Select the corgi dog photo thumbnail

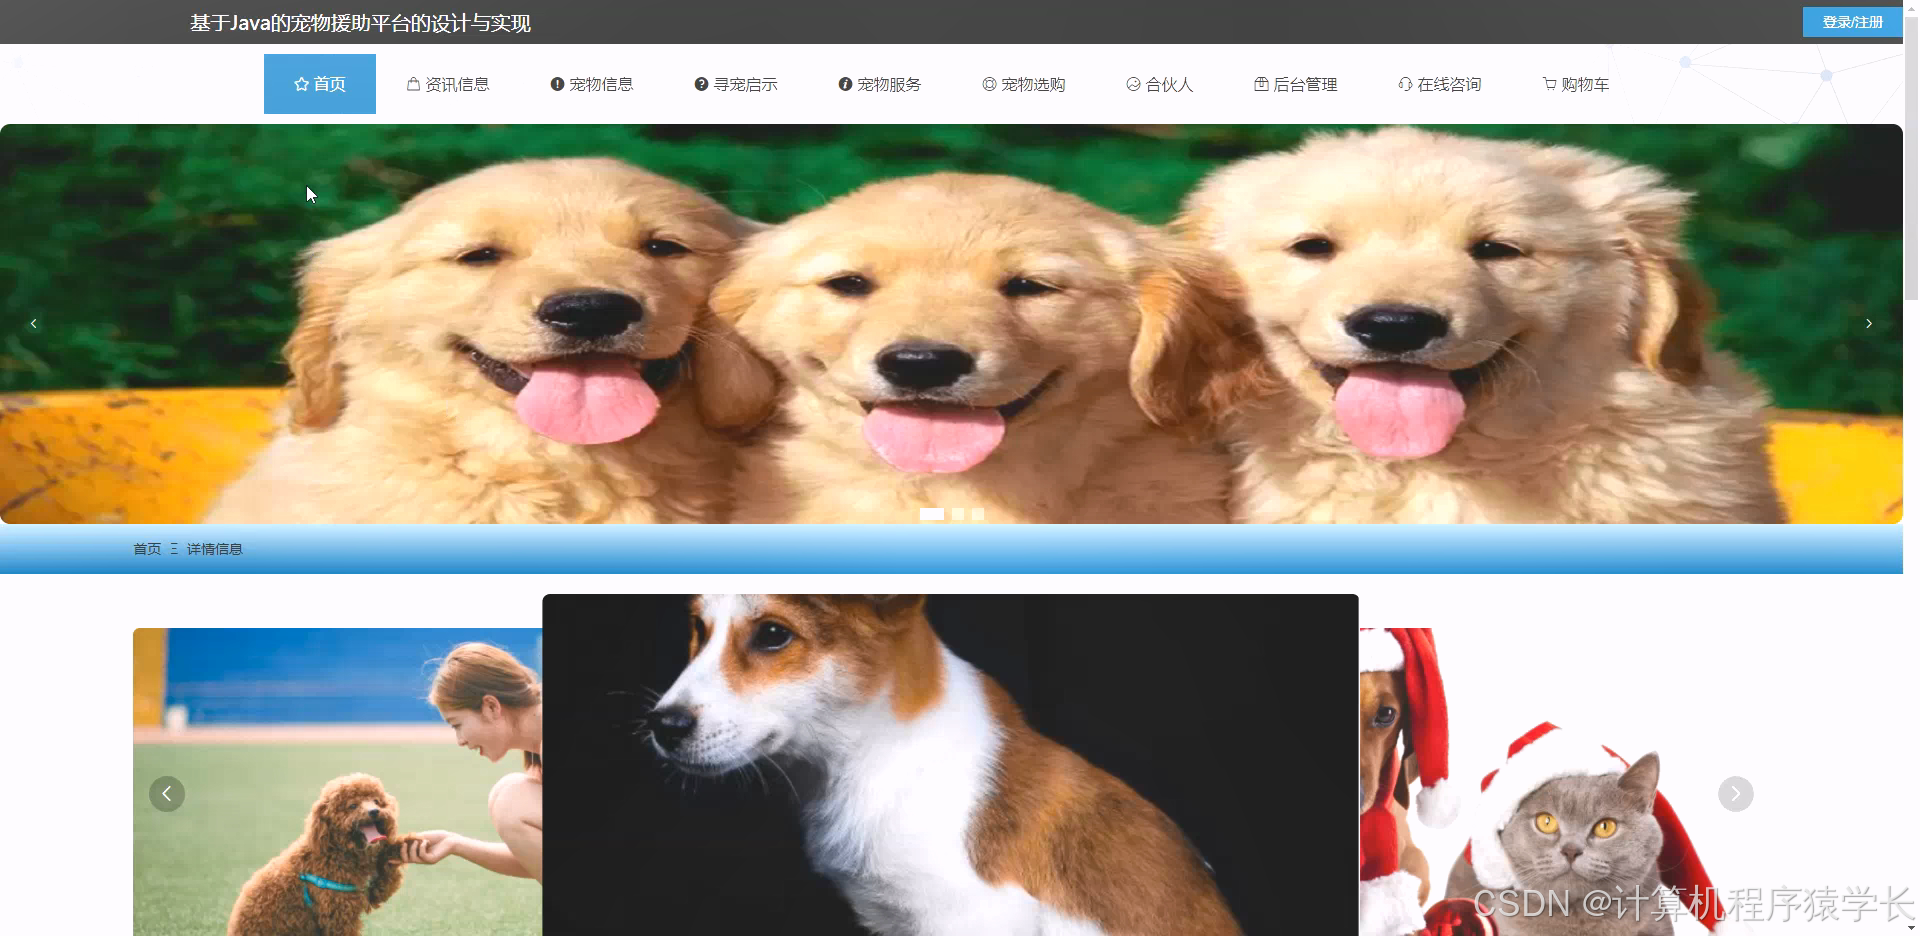pyautogui.click(x=950, y=765)
